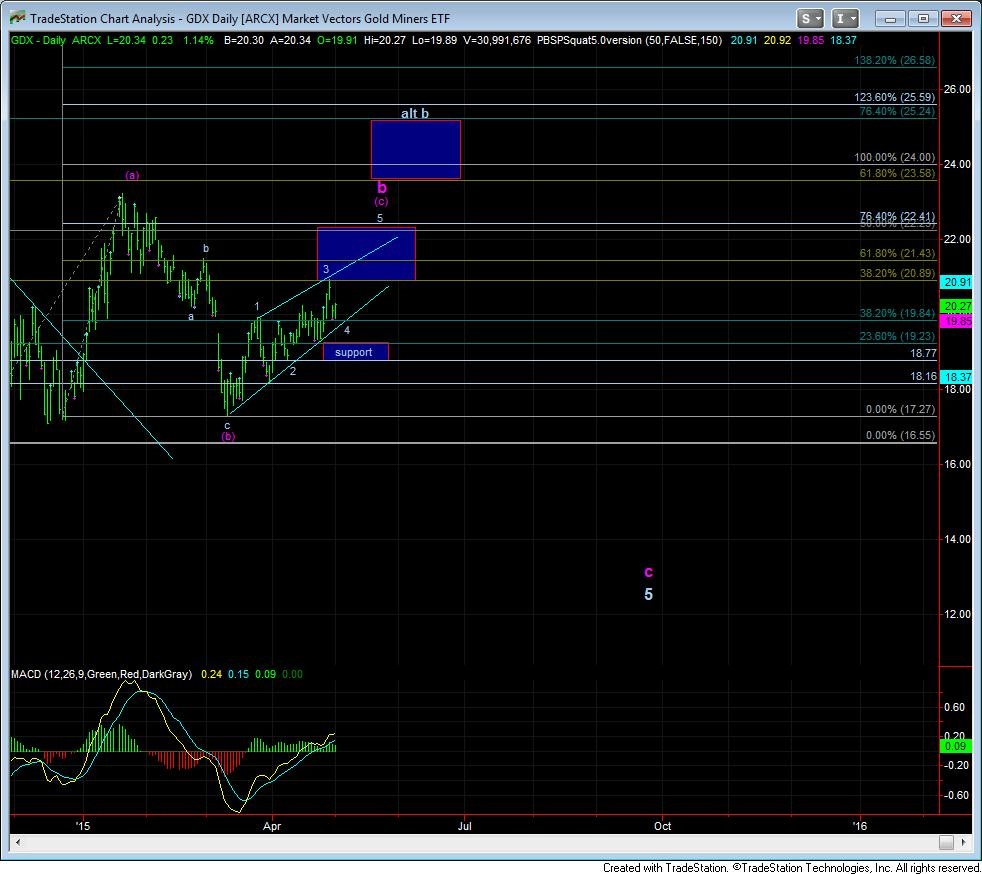
Task: Select the 'alt b' blue target box
Action: [x=415, y=150]
